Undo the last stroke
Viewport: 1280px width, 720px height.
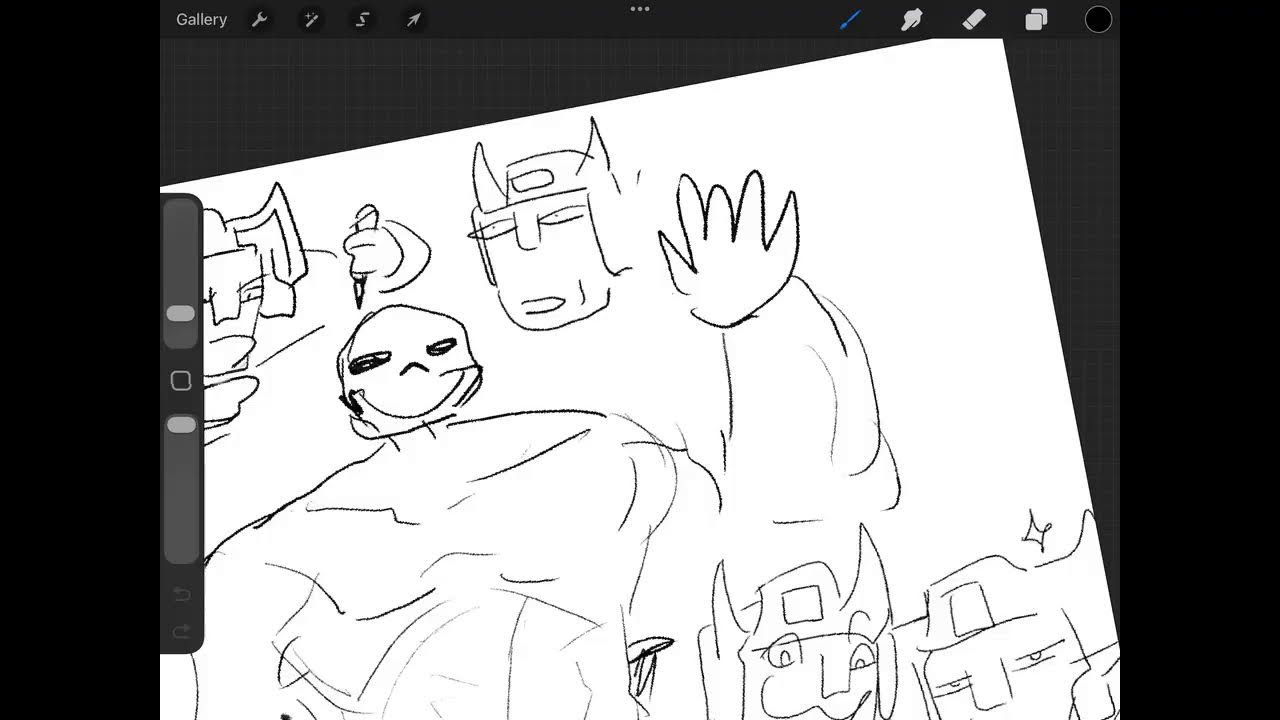pos(181,595)
